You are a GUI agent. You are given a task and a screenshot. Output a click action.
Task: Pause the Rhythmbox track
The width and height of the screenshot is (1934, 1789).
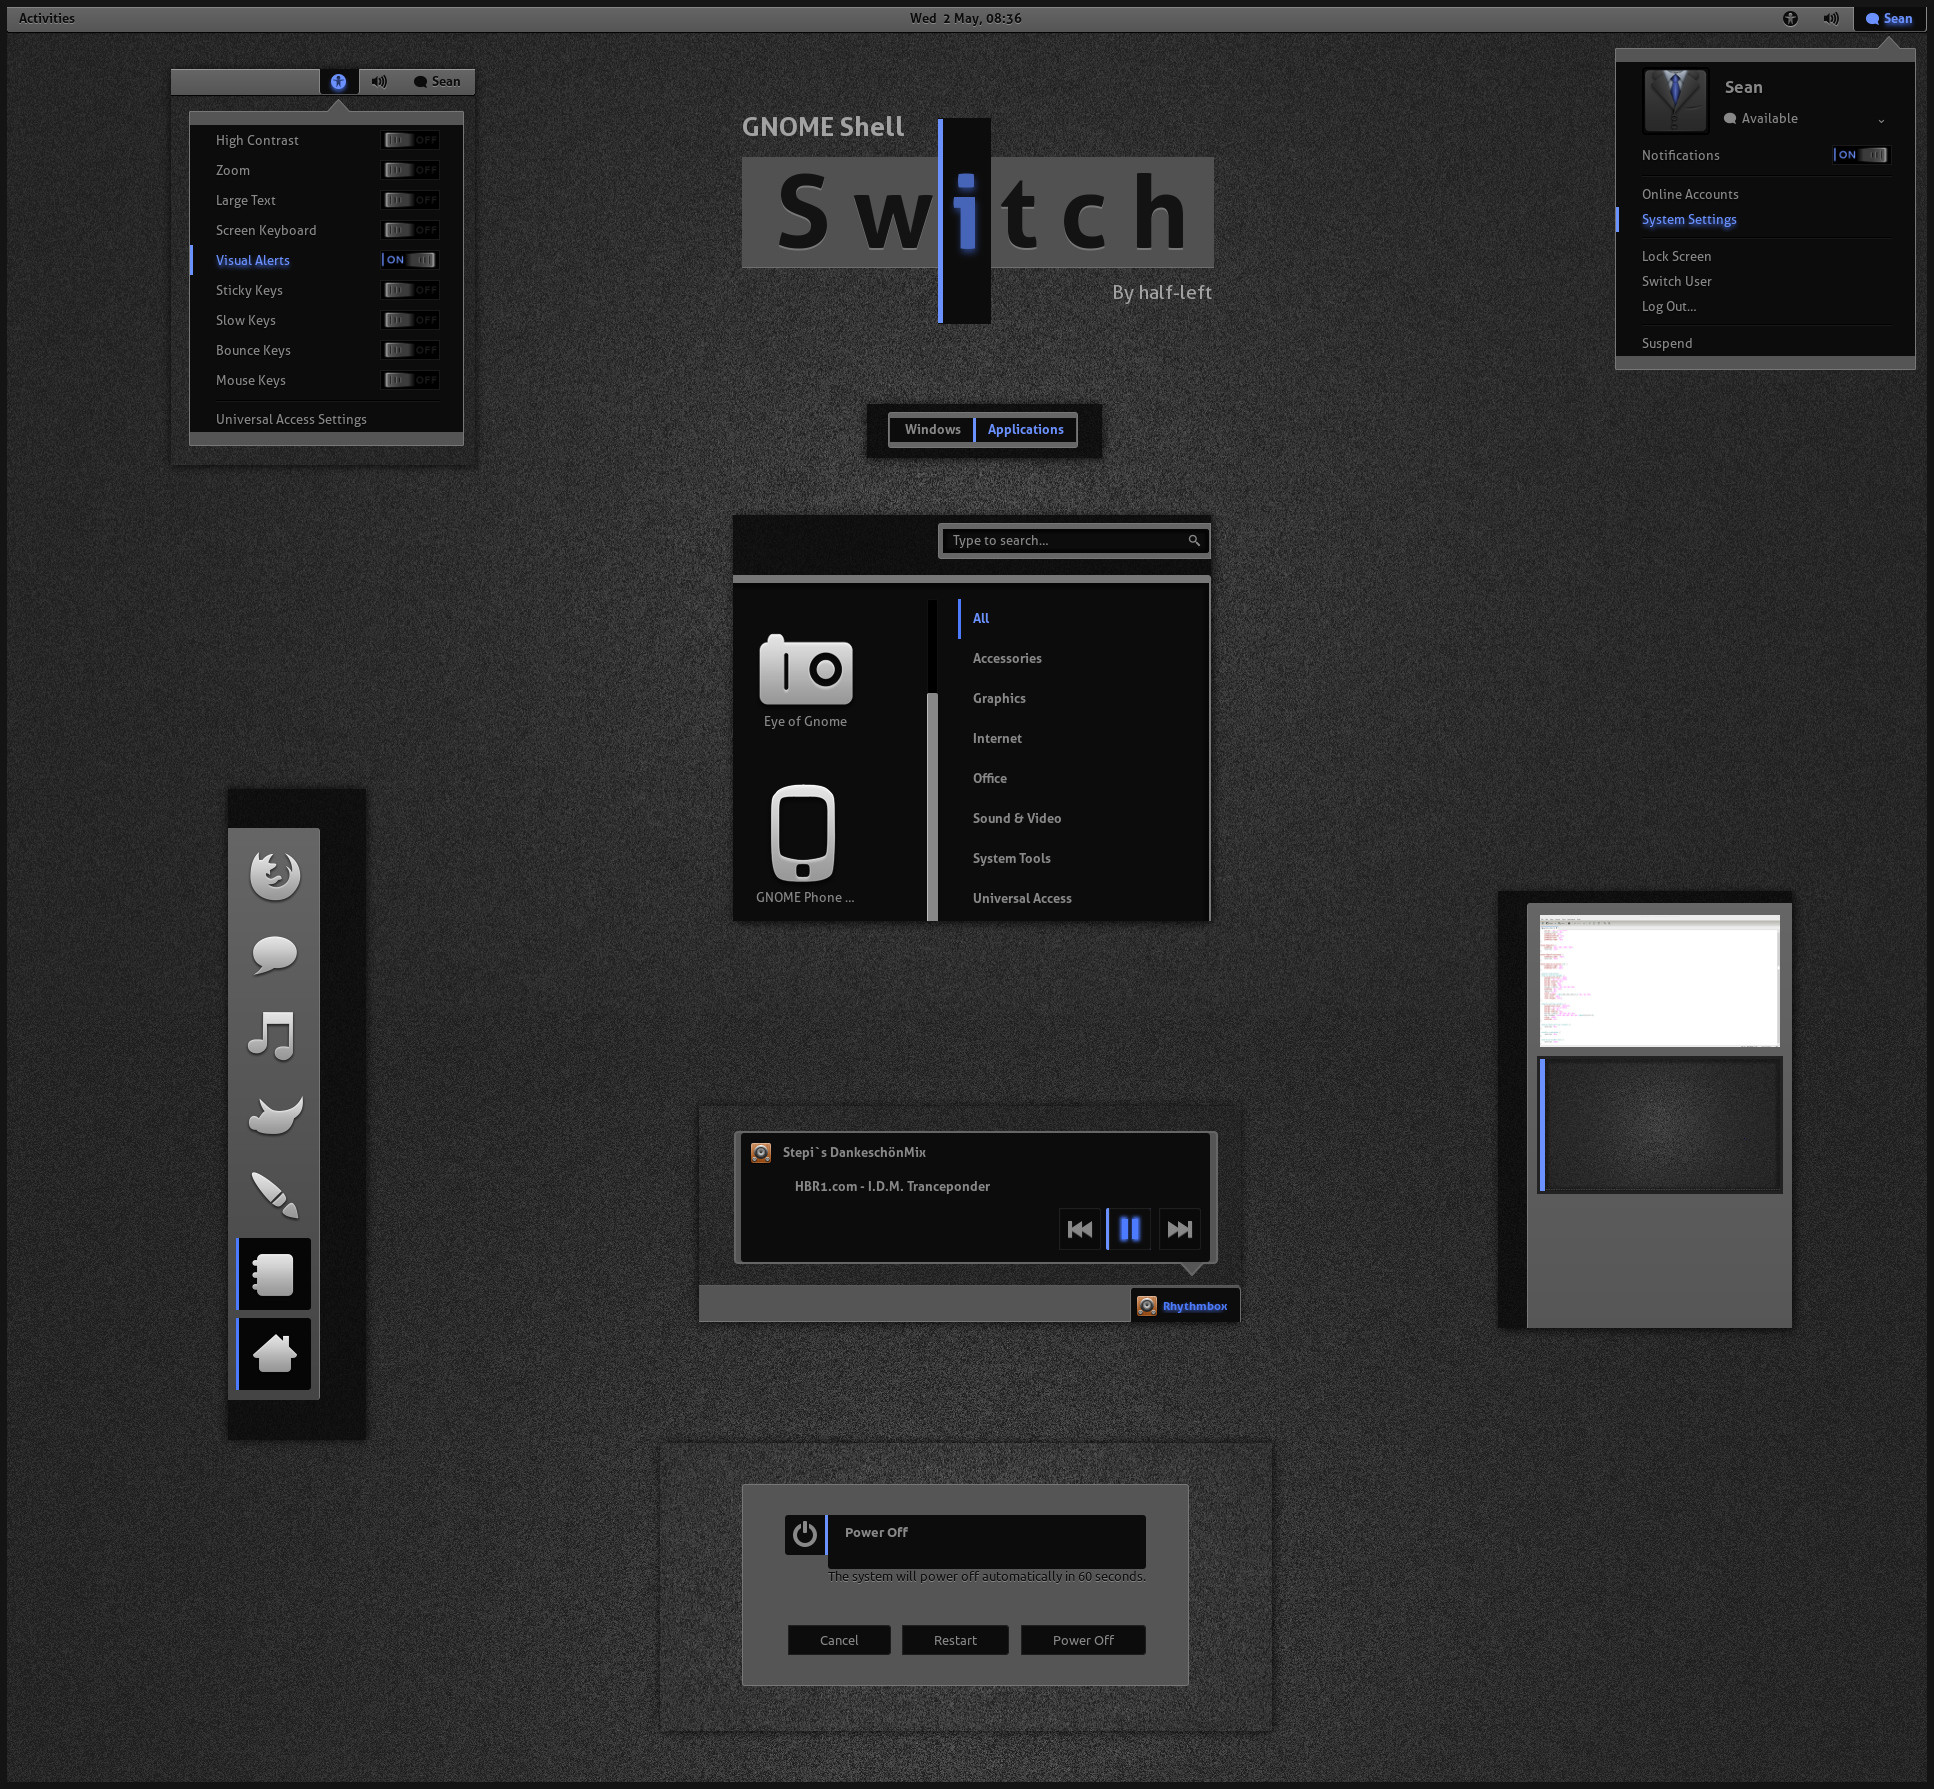[x=1129, y=1229]
